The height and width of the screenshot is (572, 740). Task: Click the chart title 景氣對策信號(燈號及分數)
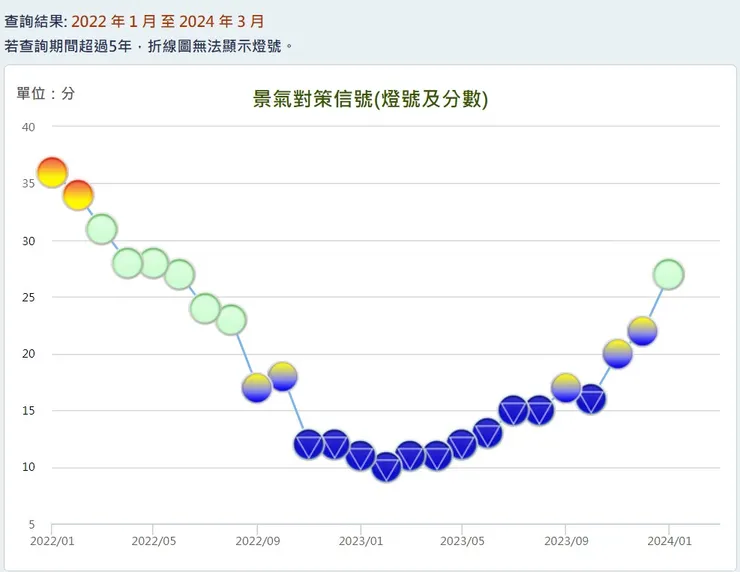pos(370,99)
